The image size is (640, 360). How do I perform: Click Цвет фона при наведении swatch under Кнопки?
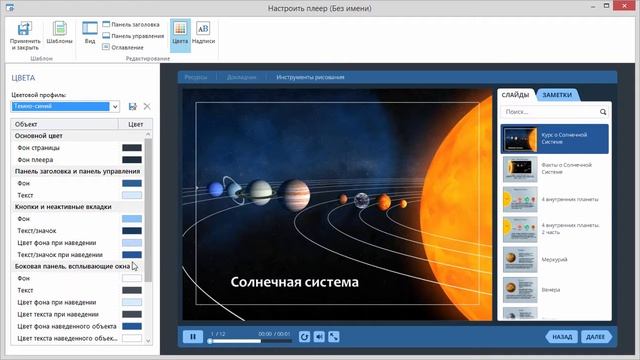point(132,243)
